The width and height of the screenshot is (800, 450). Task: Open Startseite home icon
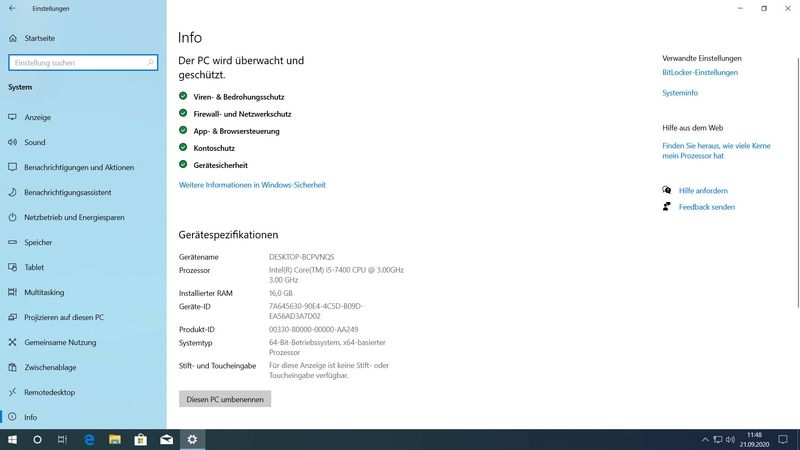13,38
